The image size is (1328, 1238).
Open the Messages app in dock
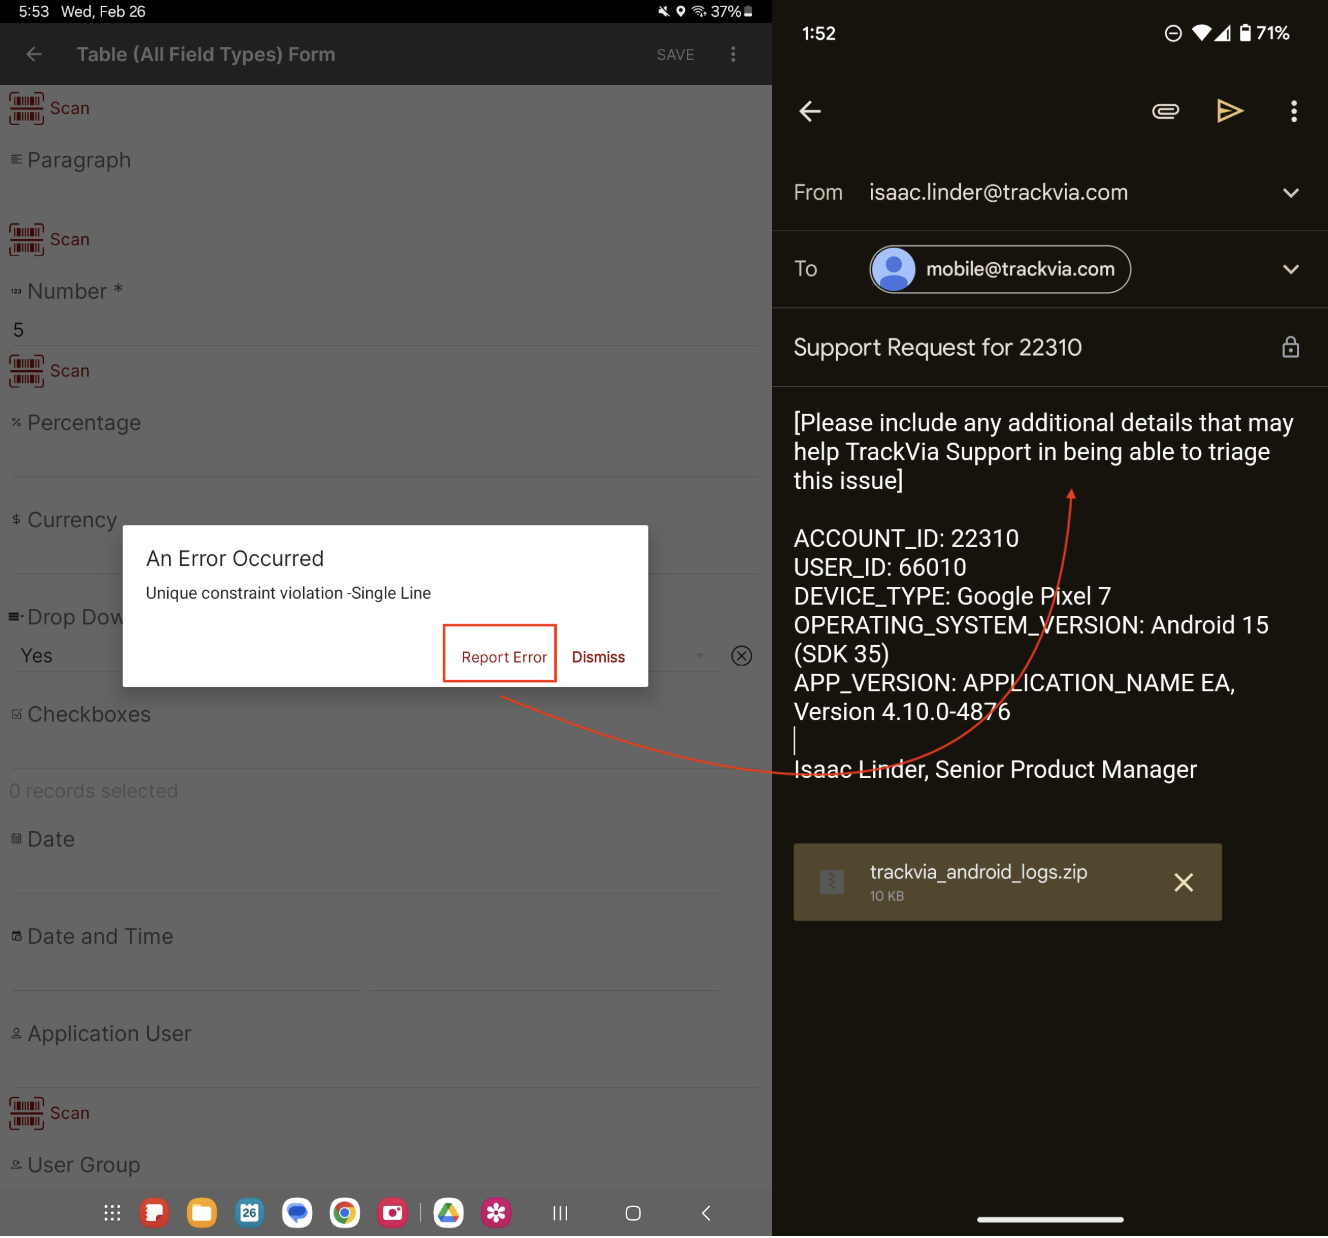(297, 1213)
